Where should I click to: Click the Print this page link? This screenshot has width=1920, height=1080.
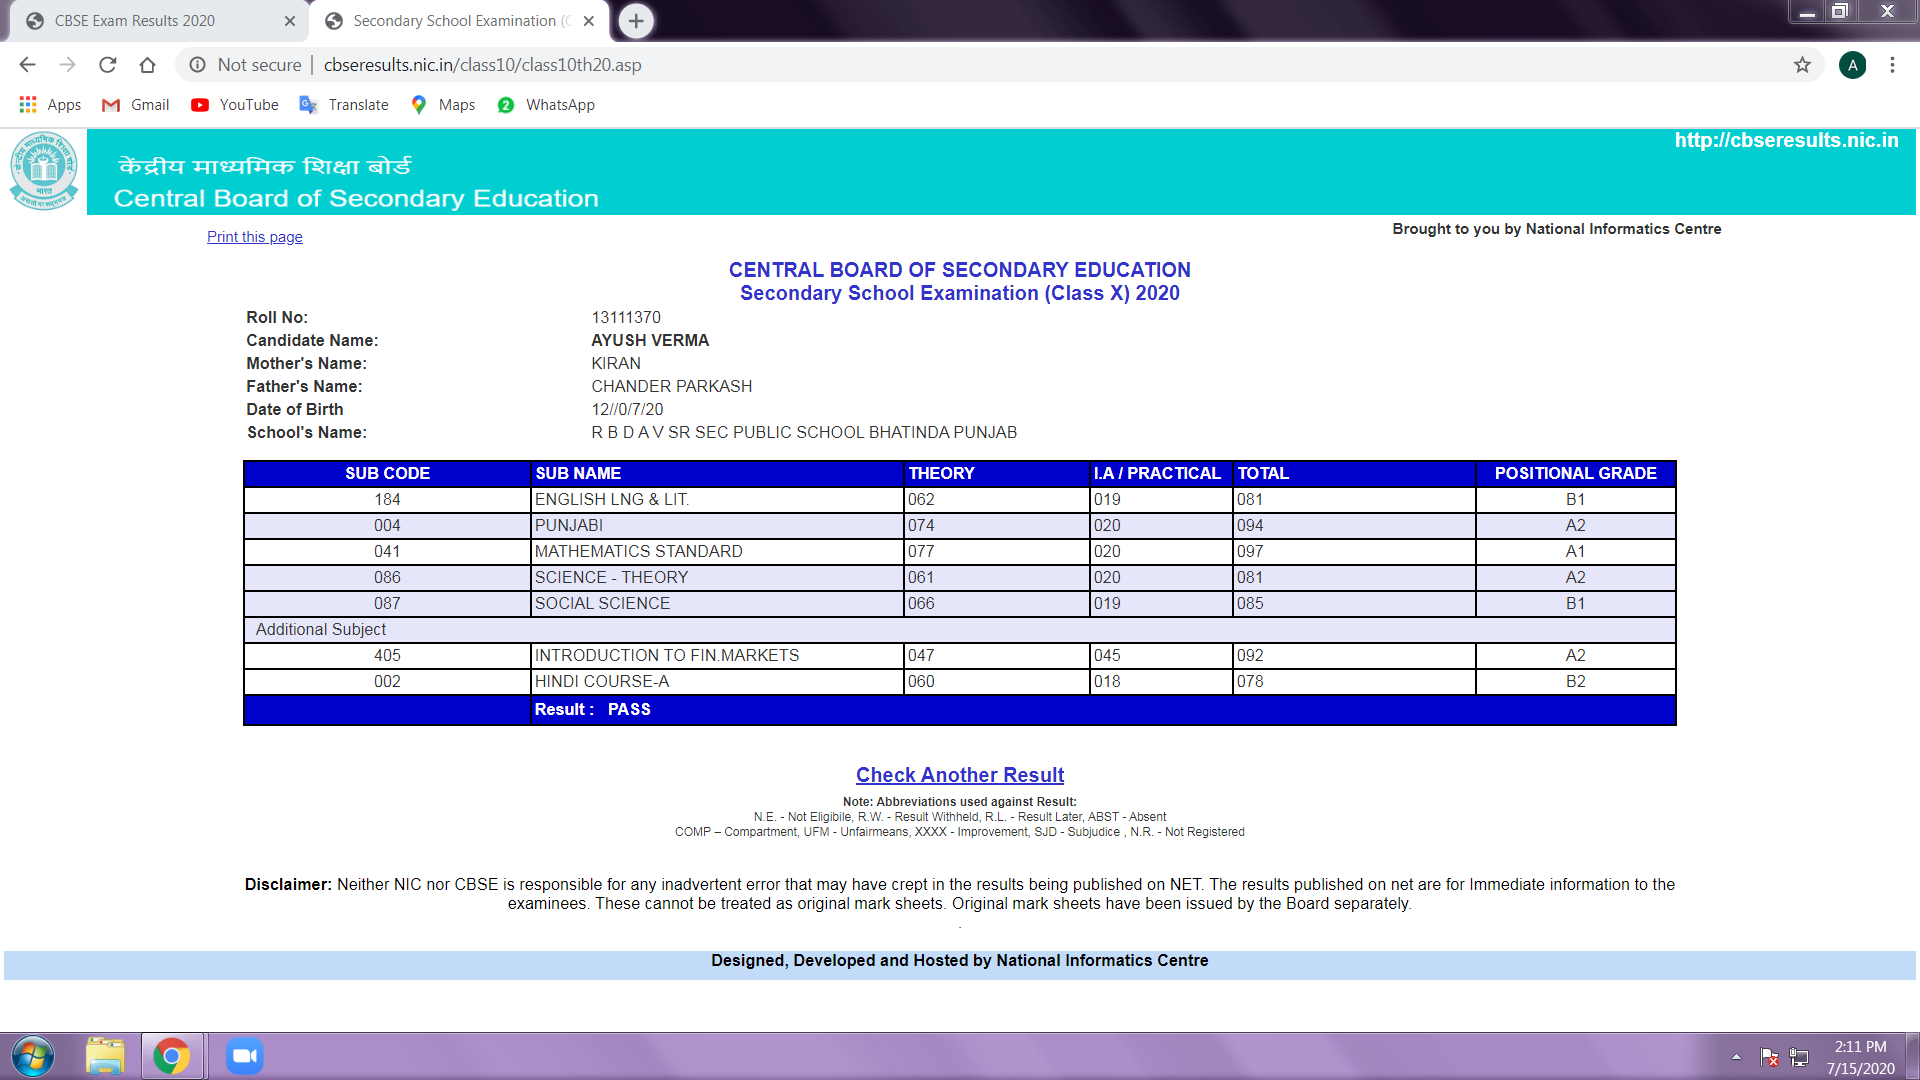pyautogui.click(x=254, y=237)
